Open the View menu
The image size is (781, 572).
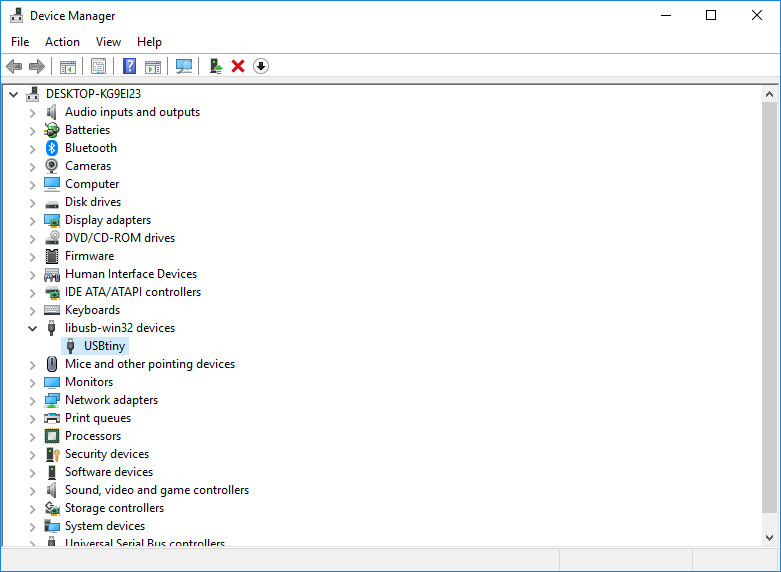pos(108,42)
